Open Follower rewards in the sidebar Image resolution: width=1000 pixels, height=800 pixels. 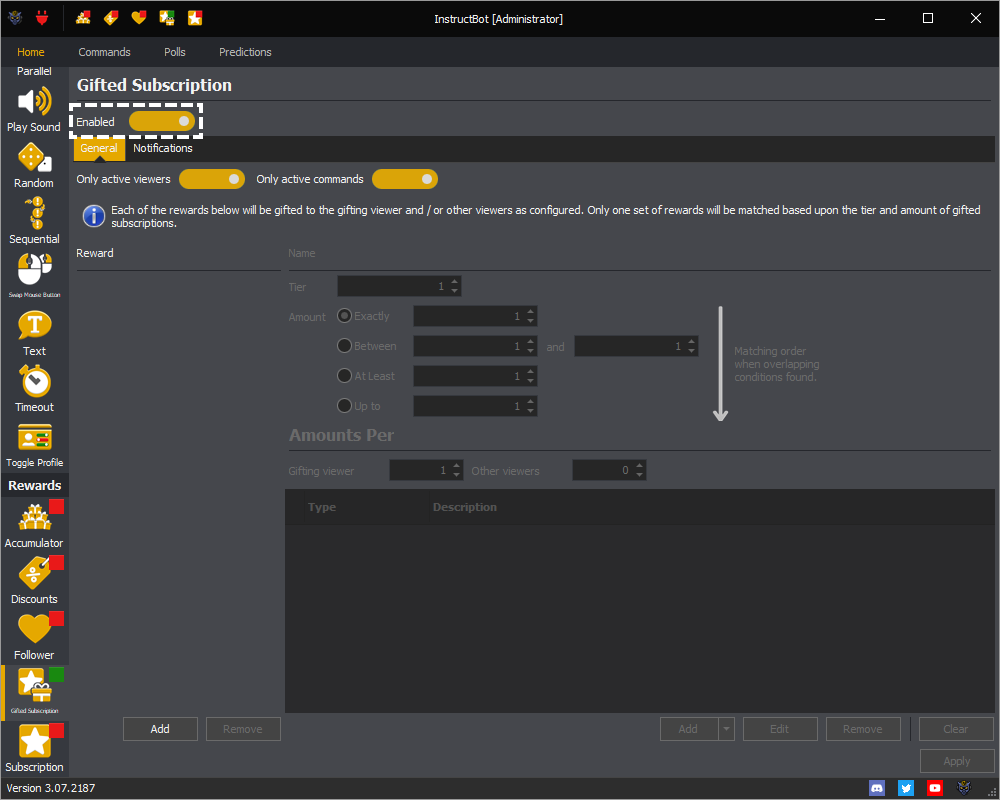[34, 637]
